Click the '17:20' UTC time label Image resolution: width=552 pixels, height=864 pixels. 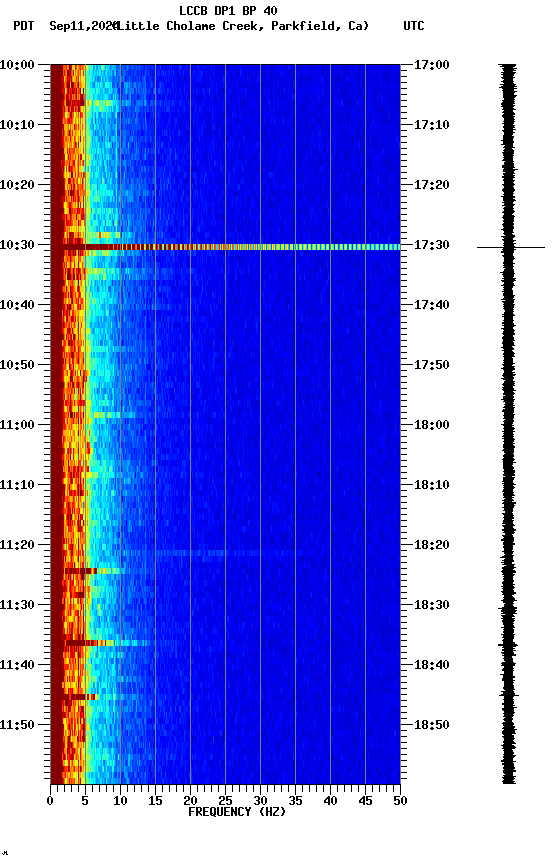pos(432,185)
